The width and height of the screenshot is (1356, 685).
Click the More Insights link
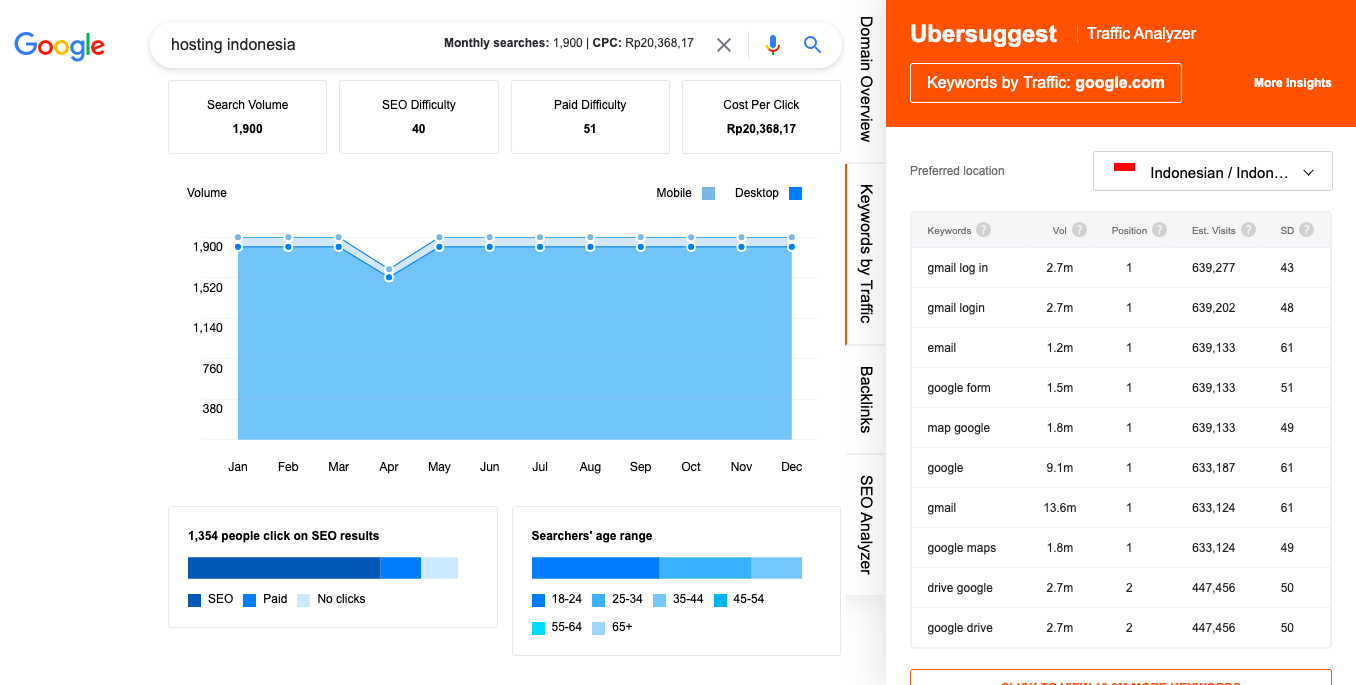(1292, 83)
